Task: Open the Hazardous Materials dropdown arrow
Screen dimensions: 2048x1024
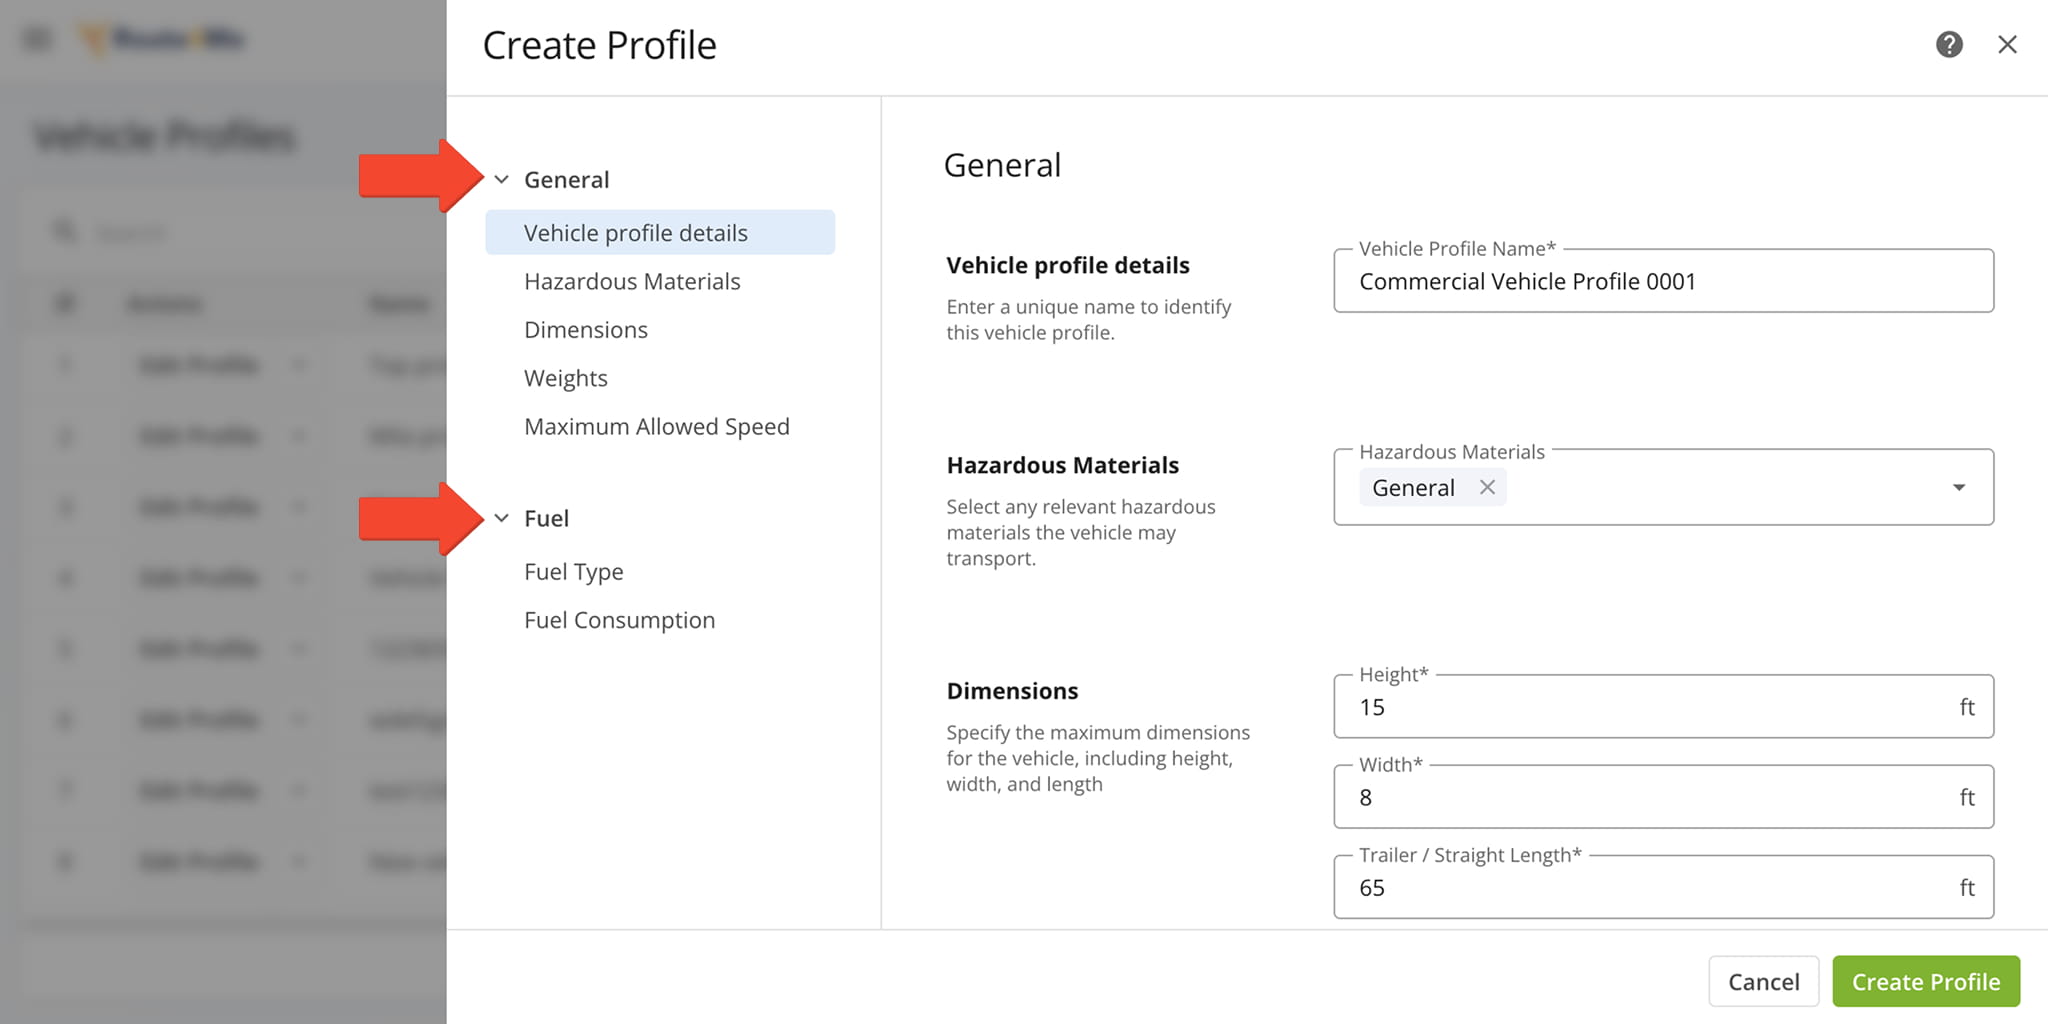Action: point(1958,487)
